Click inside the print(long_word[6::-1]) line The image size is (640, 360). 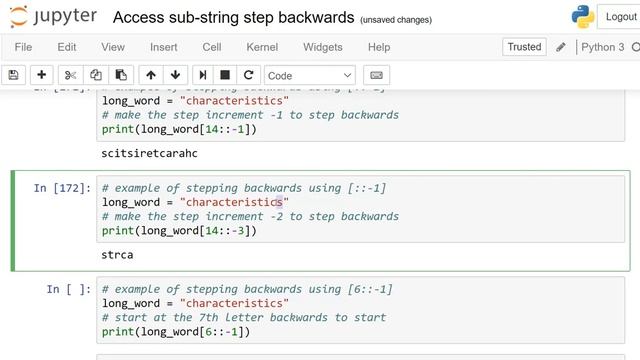[x=176, y=331]
